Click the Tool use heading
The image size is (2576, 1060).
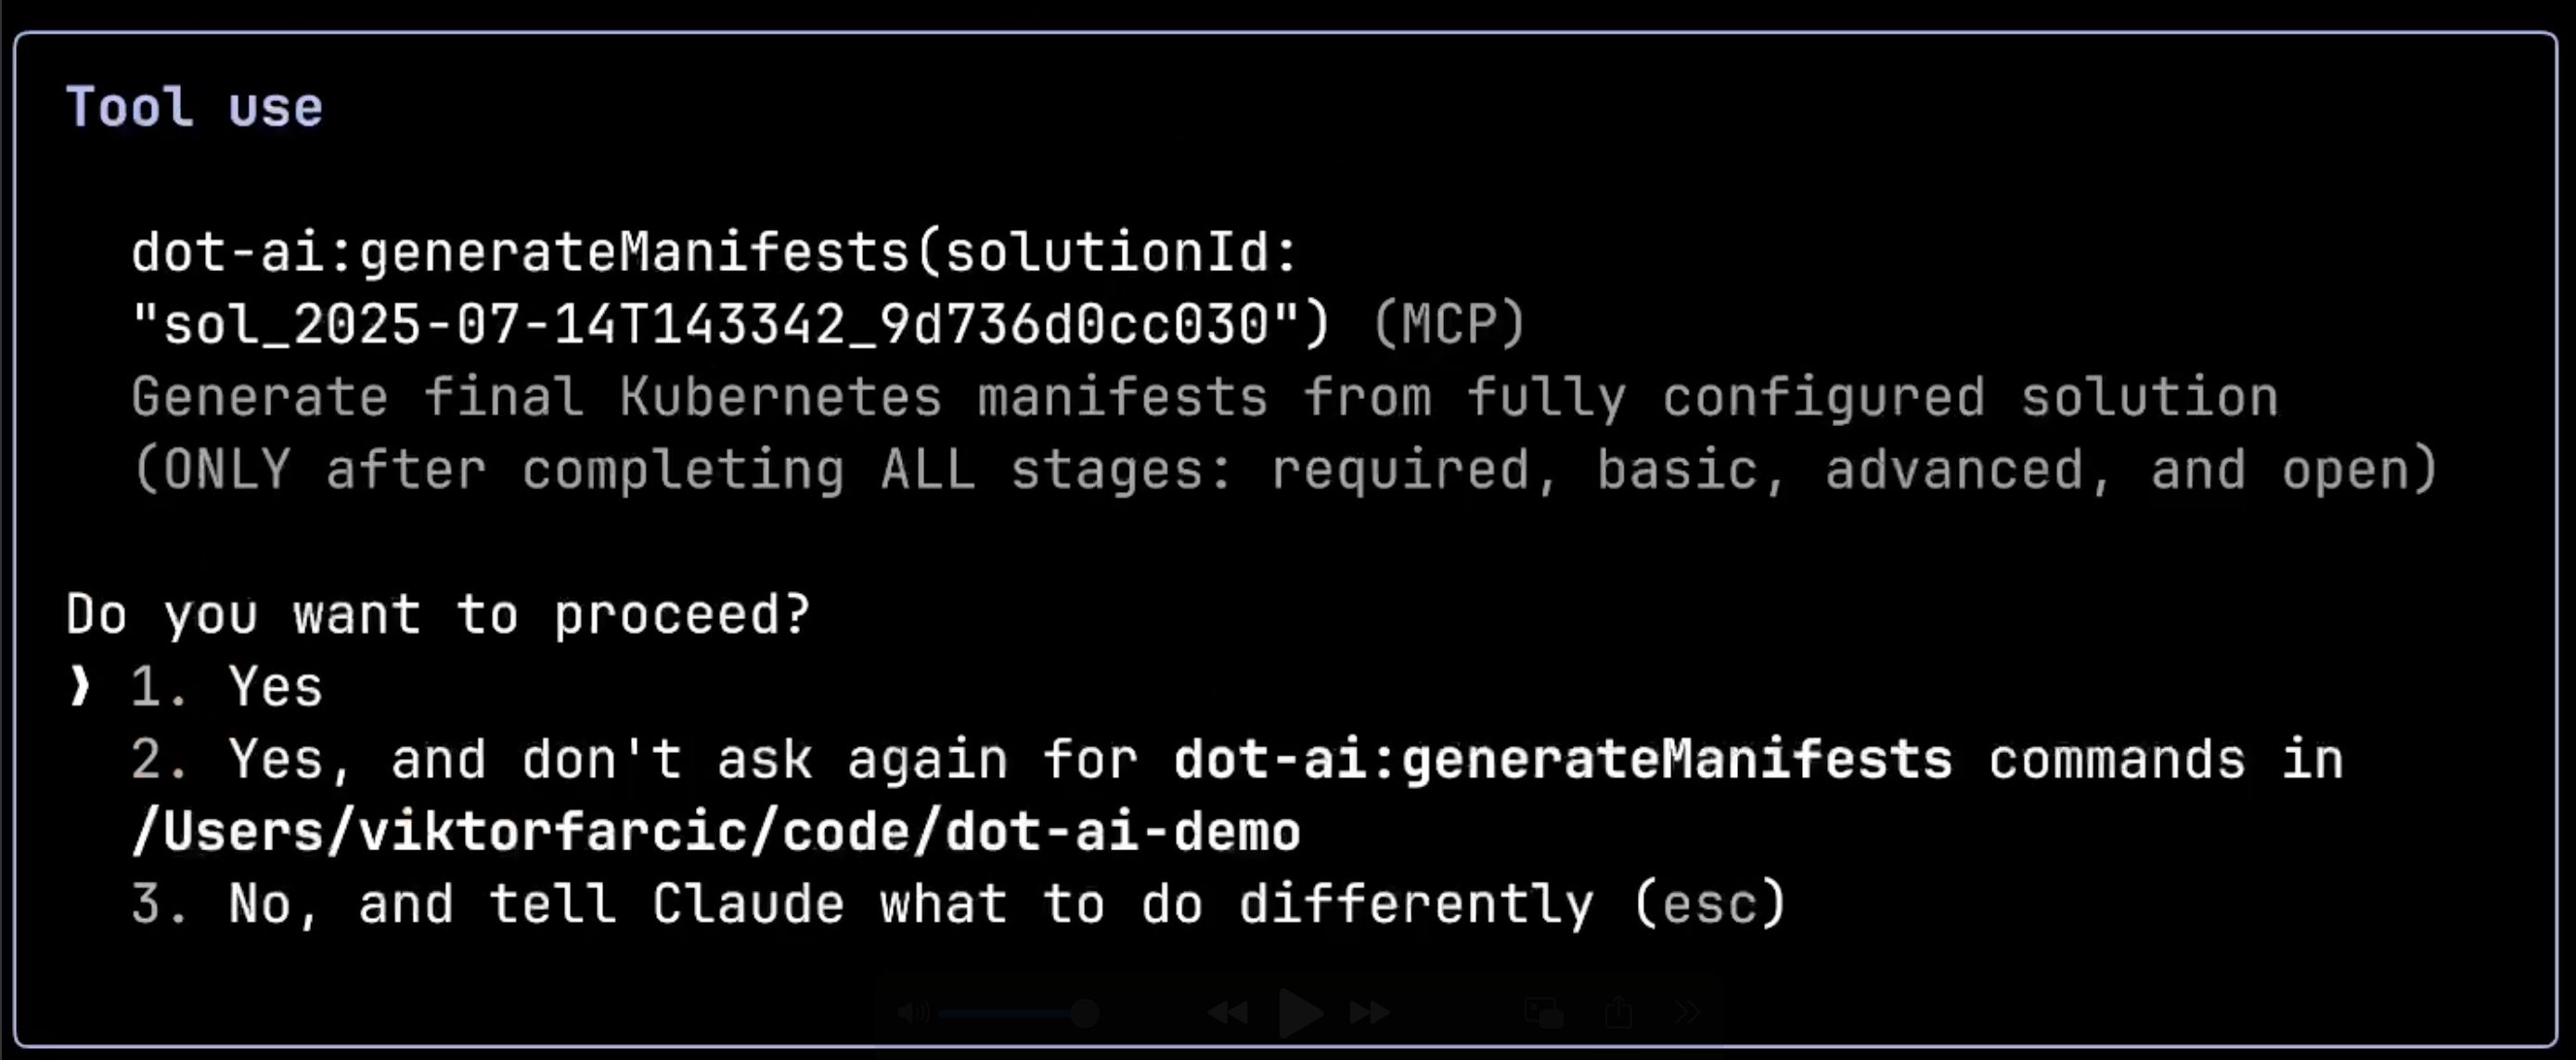(194, 107)
